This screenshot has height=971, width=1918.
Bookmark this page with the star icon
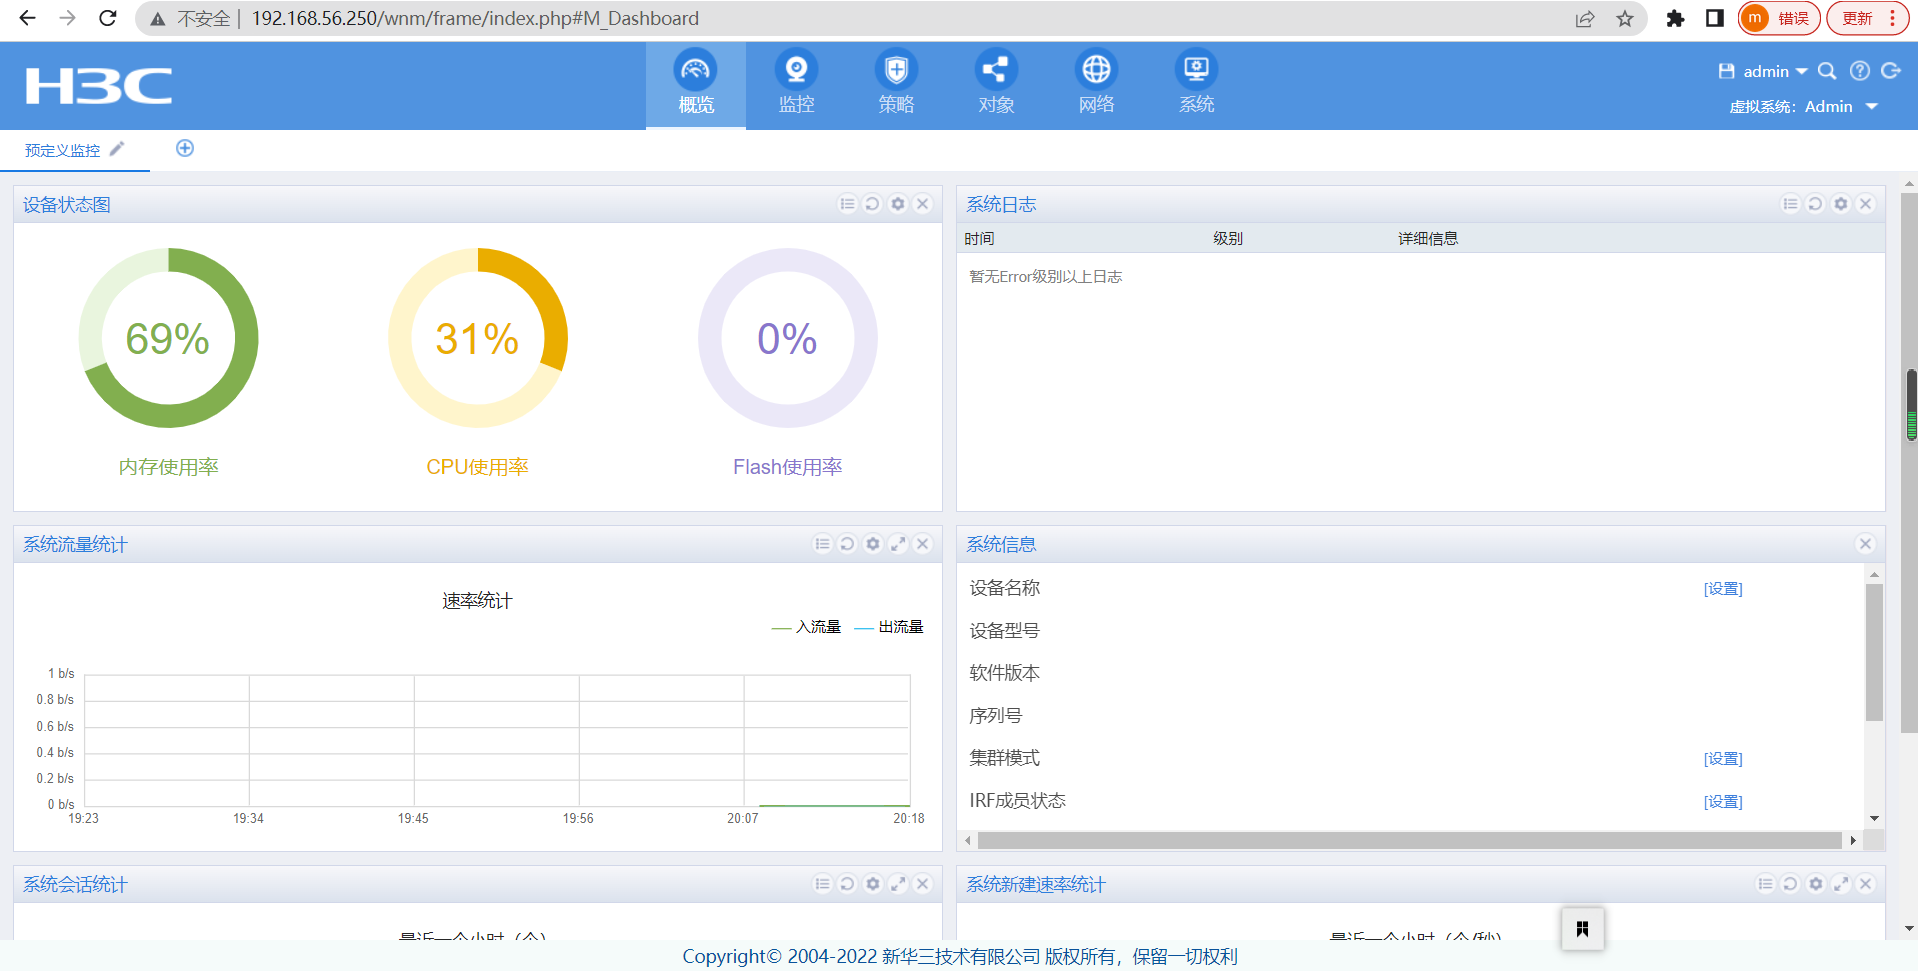(x=1625, y=19)
